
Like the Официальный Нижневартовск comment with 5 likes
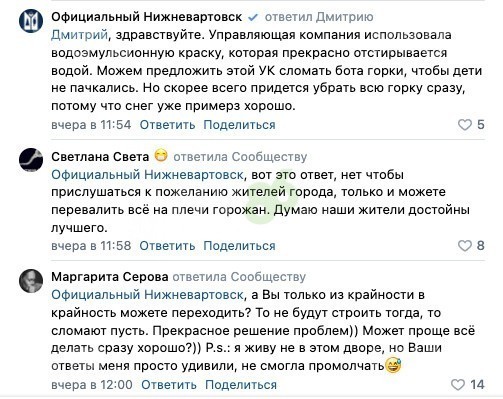[x=465, y=125]
